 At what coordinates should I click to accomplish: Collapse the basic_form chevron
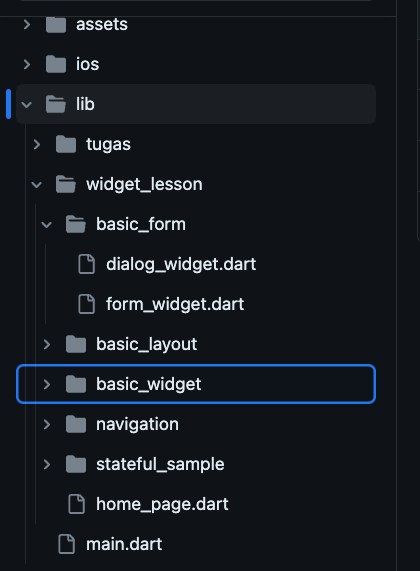tap(47, 225)
